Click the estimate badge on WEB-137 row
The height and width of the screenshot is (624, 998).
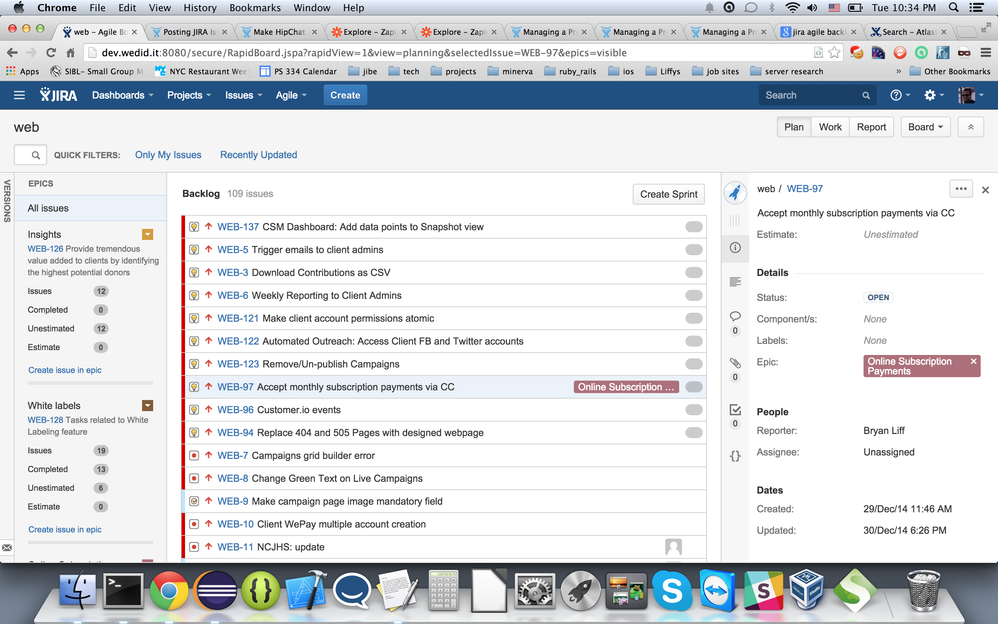(694, 227)
